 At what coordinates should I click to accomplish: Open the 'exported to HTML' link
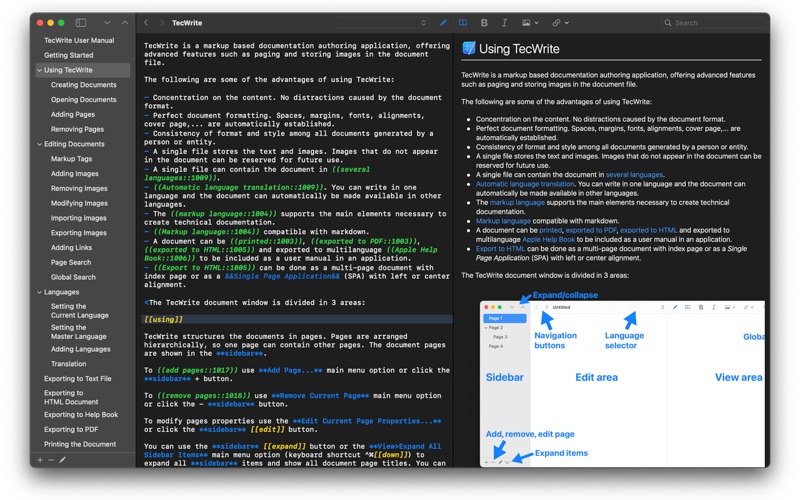point(648,230)
